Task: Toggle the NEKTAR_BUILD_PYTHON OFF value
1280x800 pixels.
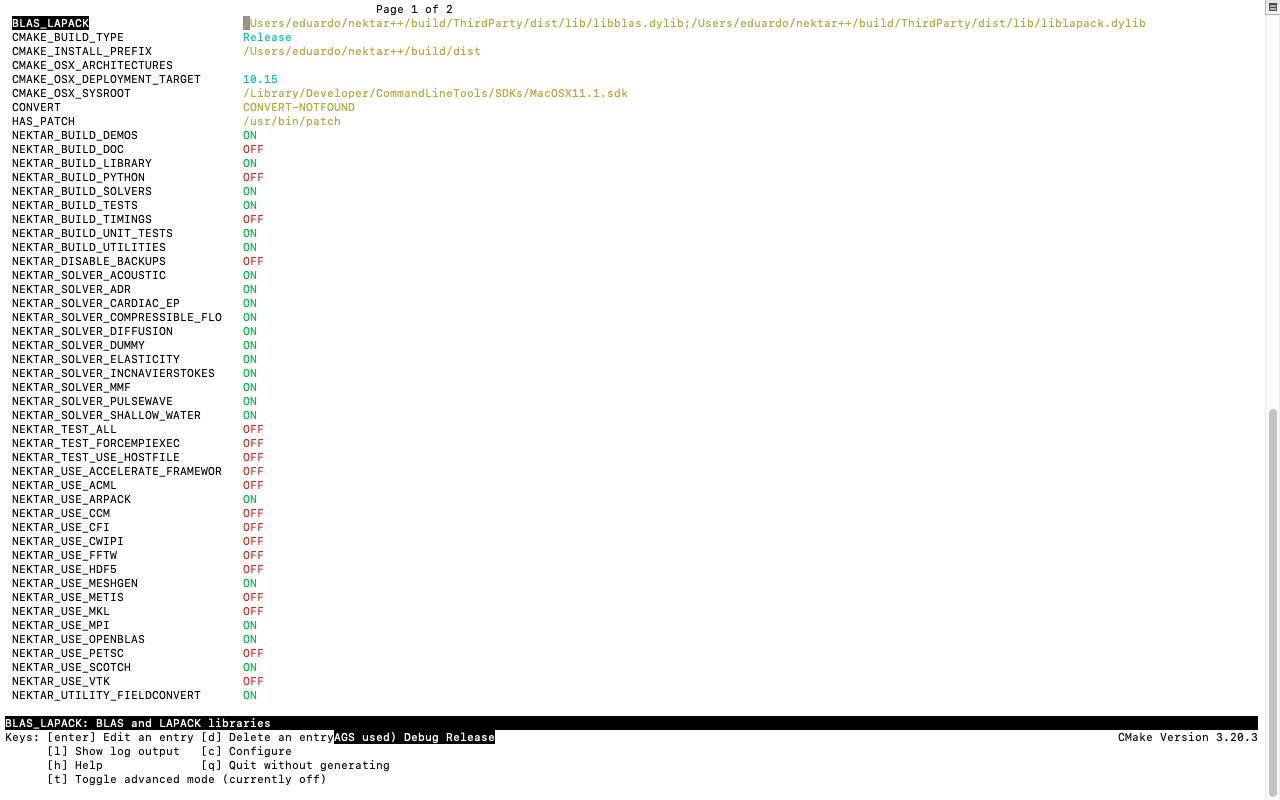Action: [253, 177]
